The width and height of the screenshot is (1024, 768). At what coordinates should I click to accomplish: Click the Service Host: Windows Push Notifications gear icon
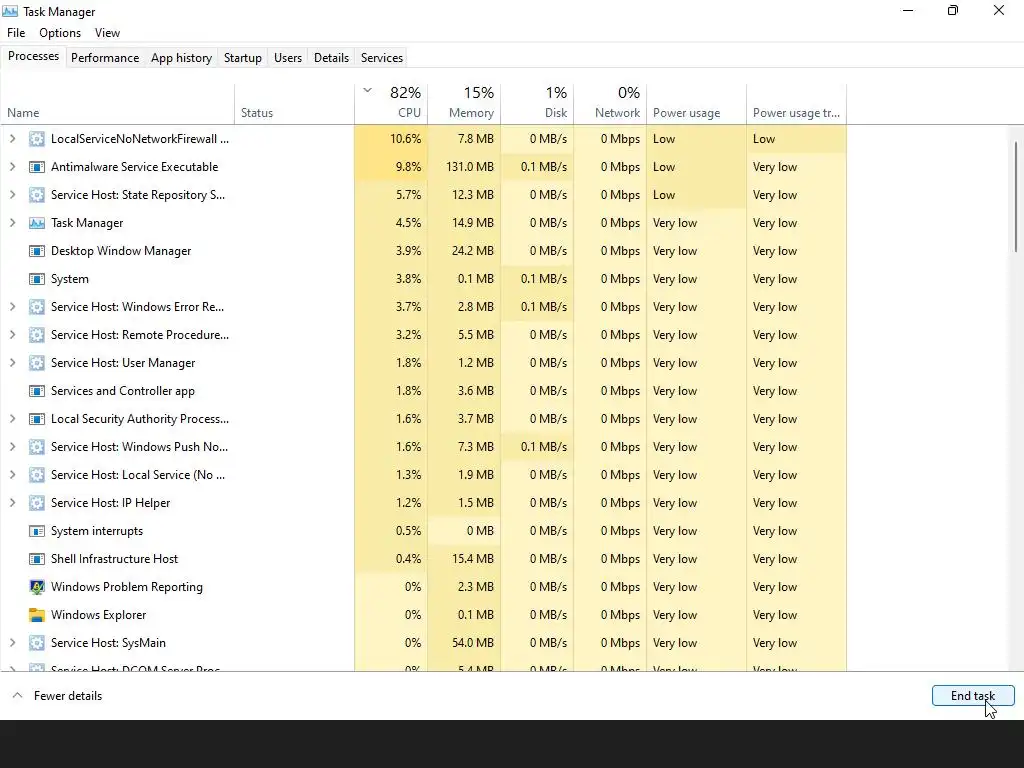pos(37,447)
